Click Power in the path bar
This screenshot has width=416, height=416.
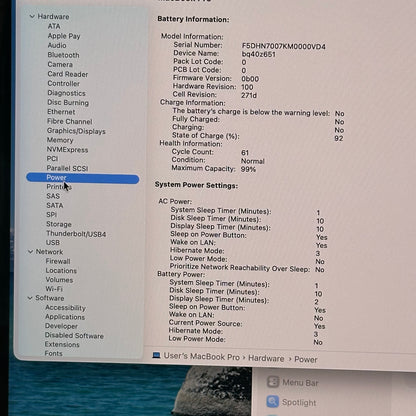click(x=306, y=360)
